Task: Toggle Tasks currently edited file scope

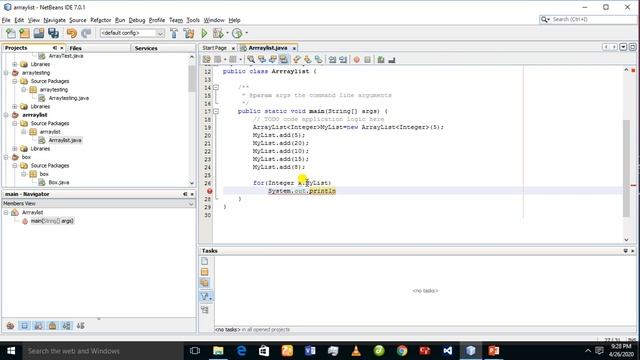Action: coord(205,261)
